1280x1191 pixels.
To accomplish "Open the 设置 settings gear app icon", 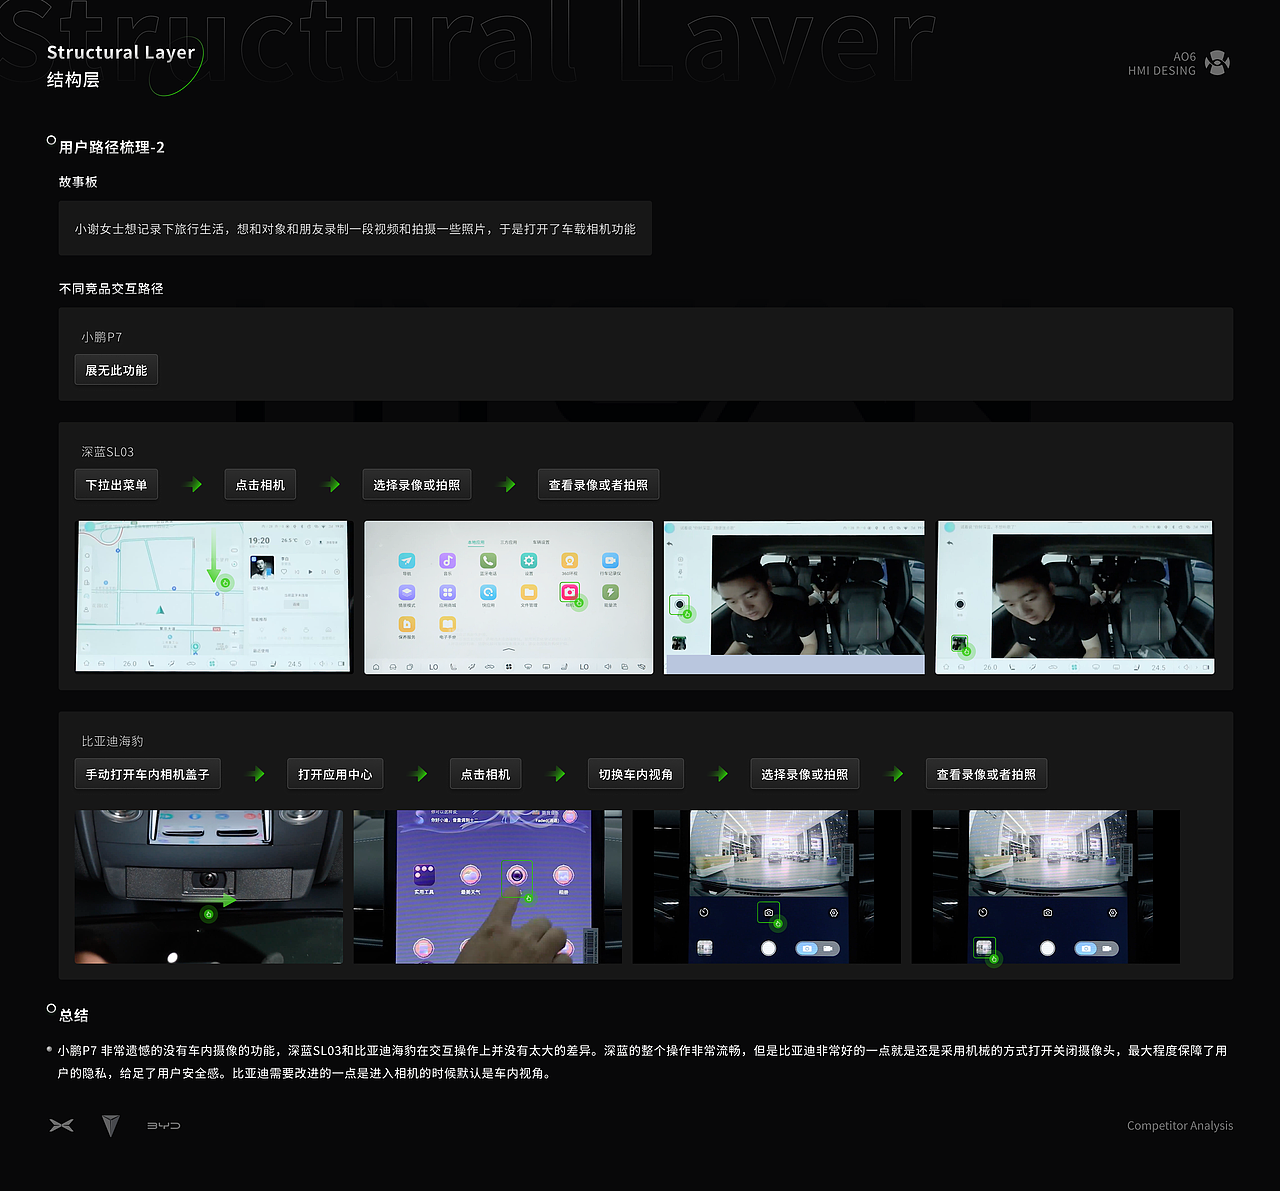I will click(529, 561).
